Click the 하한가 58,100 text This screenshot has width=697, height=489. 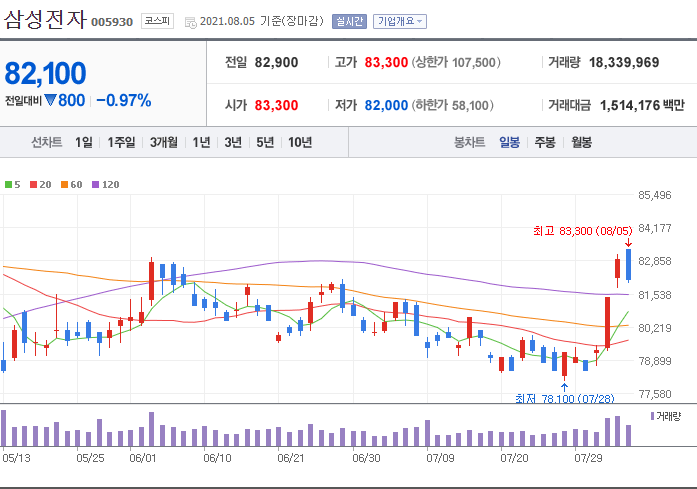(453, 105)
